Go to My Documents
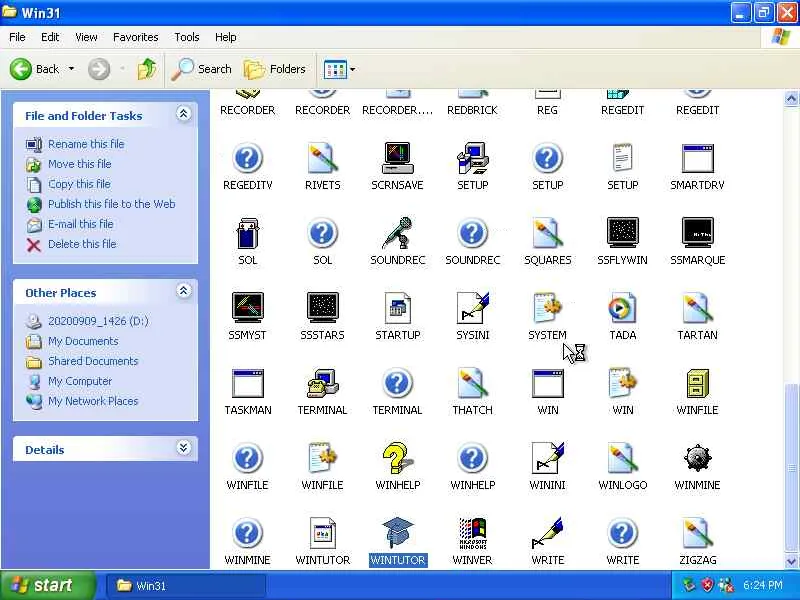Viewport: 800px width, 600px height. pyautogui.click(x=83, y=341)
